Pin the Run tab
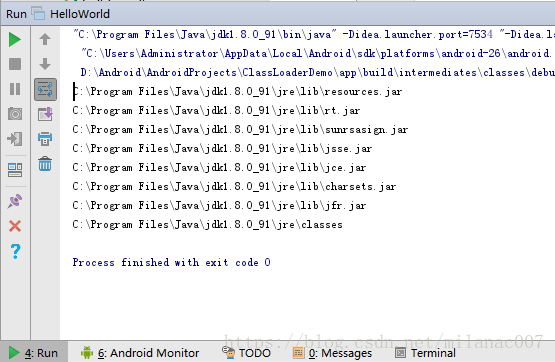This screenshot has width=555, height=362. click(x=15, y=201)
